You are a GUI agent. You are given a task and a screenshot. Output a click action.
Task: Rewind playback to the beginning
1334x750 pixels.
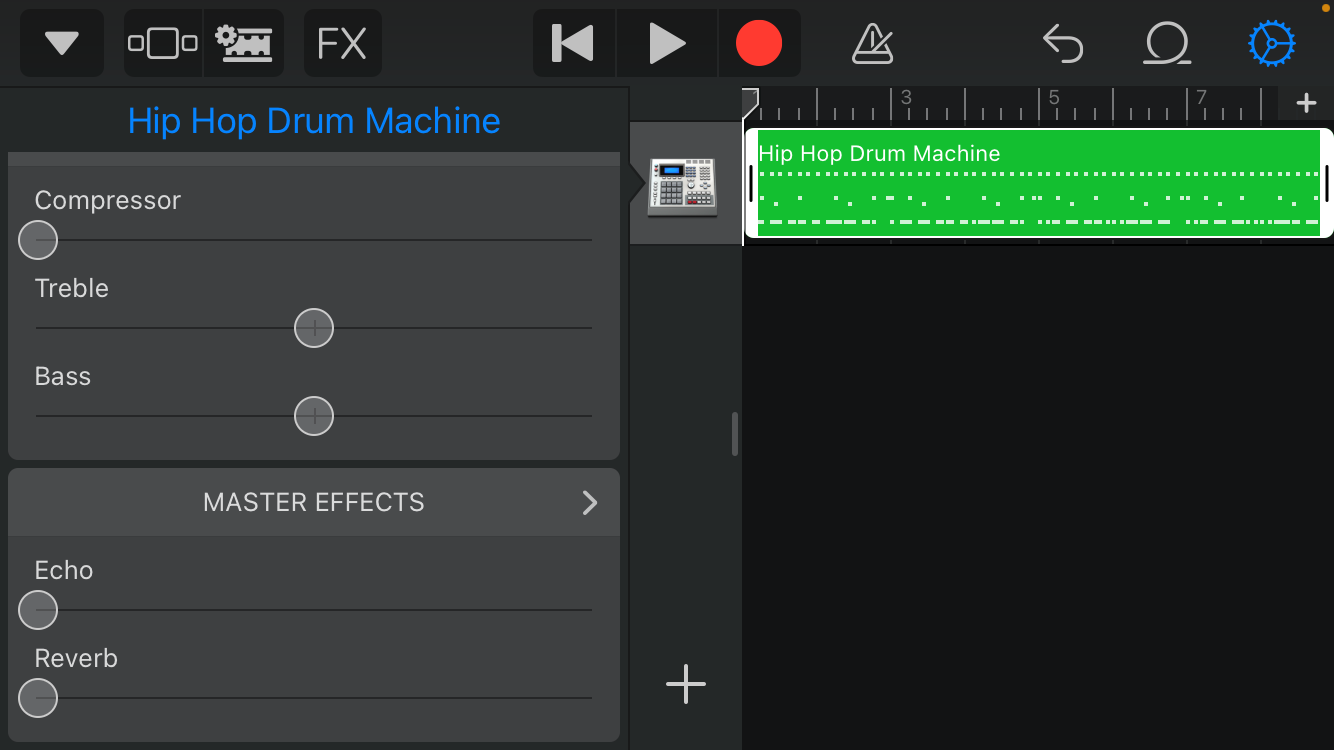click(573, 43)
